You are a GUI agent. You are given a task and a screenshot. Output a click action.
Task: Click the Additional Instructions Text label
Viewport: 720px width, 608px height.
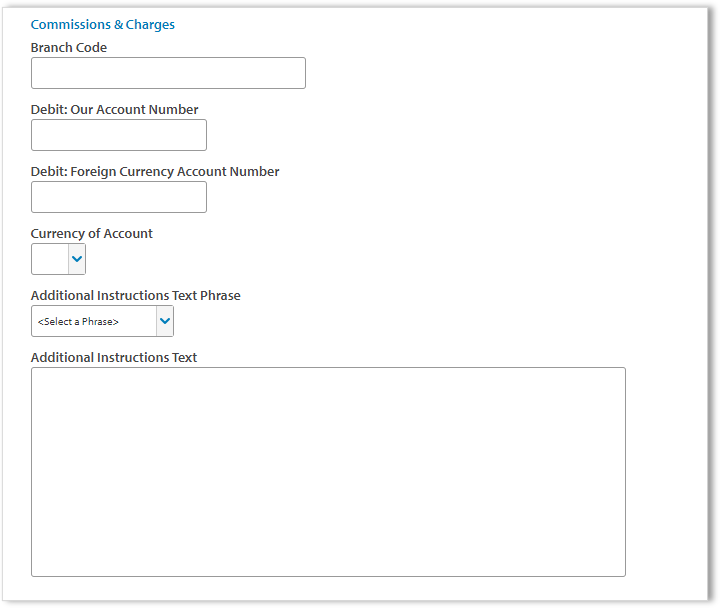click(114, 357)
